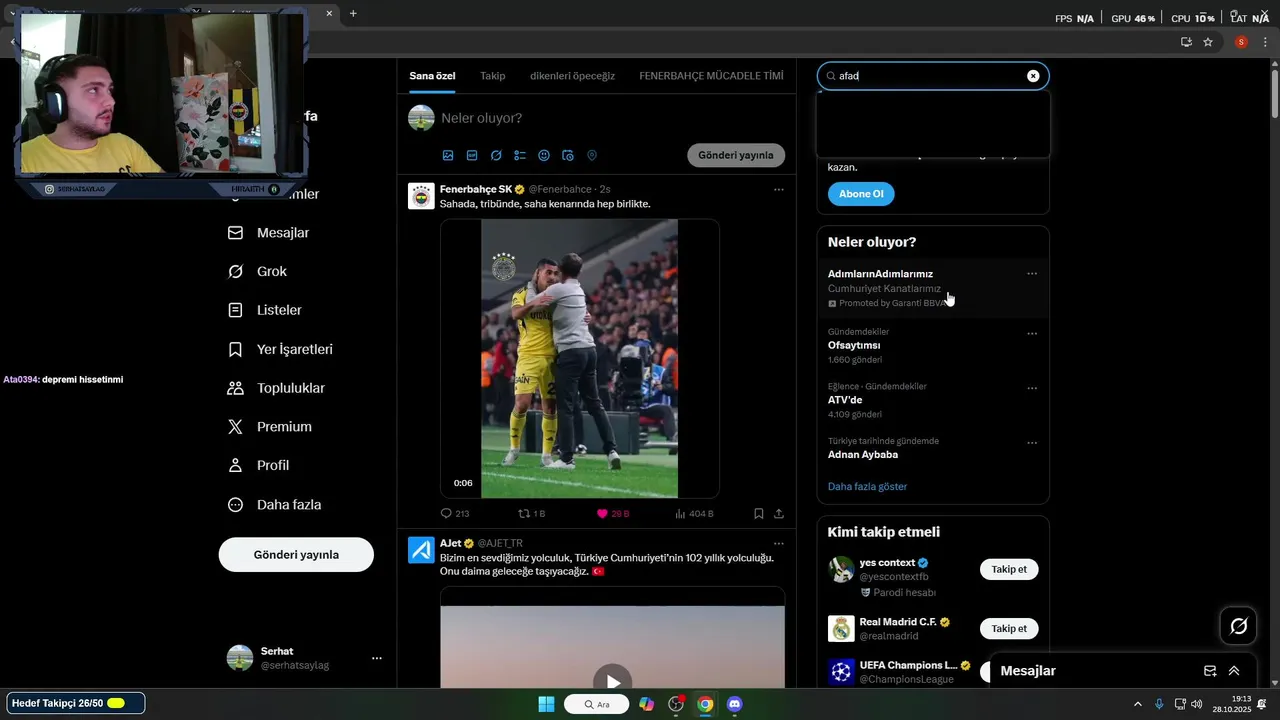
Task: Open AJet profile avatar
Action: [x=421, y=550]
